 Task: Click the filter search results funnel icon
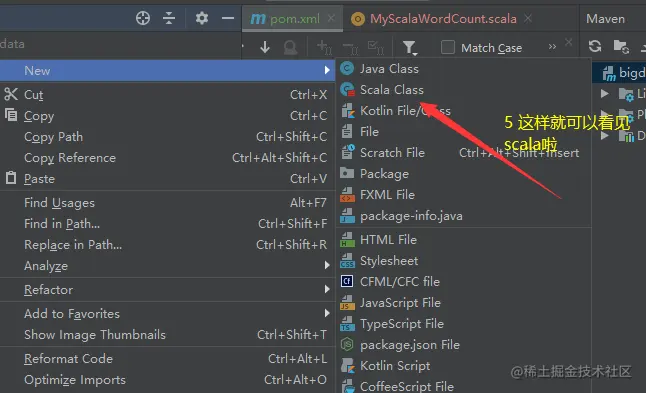410,48
